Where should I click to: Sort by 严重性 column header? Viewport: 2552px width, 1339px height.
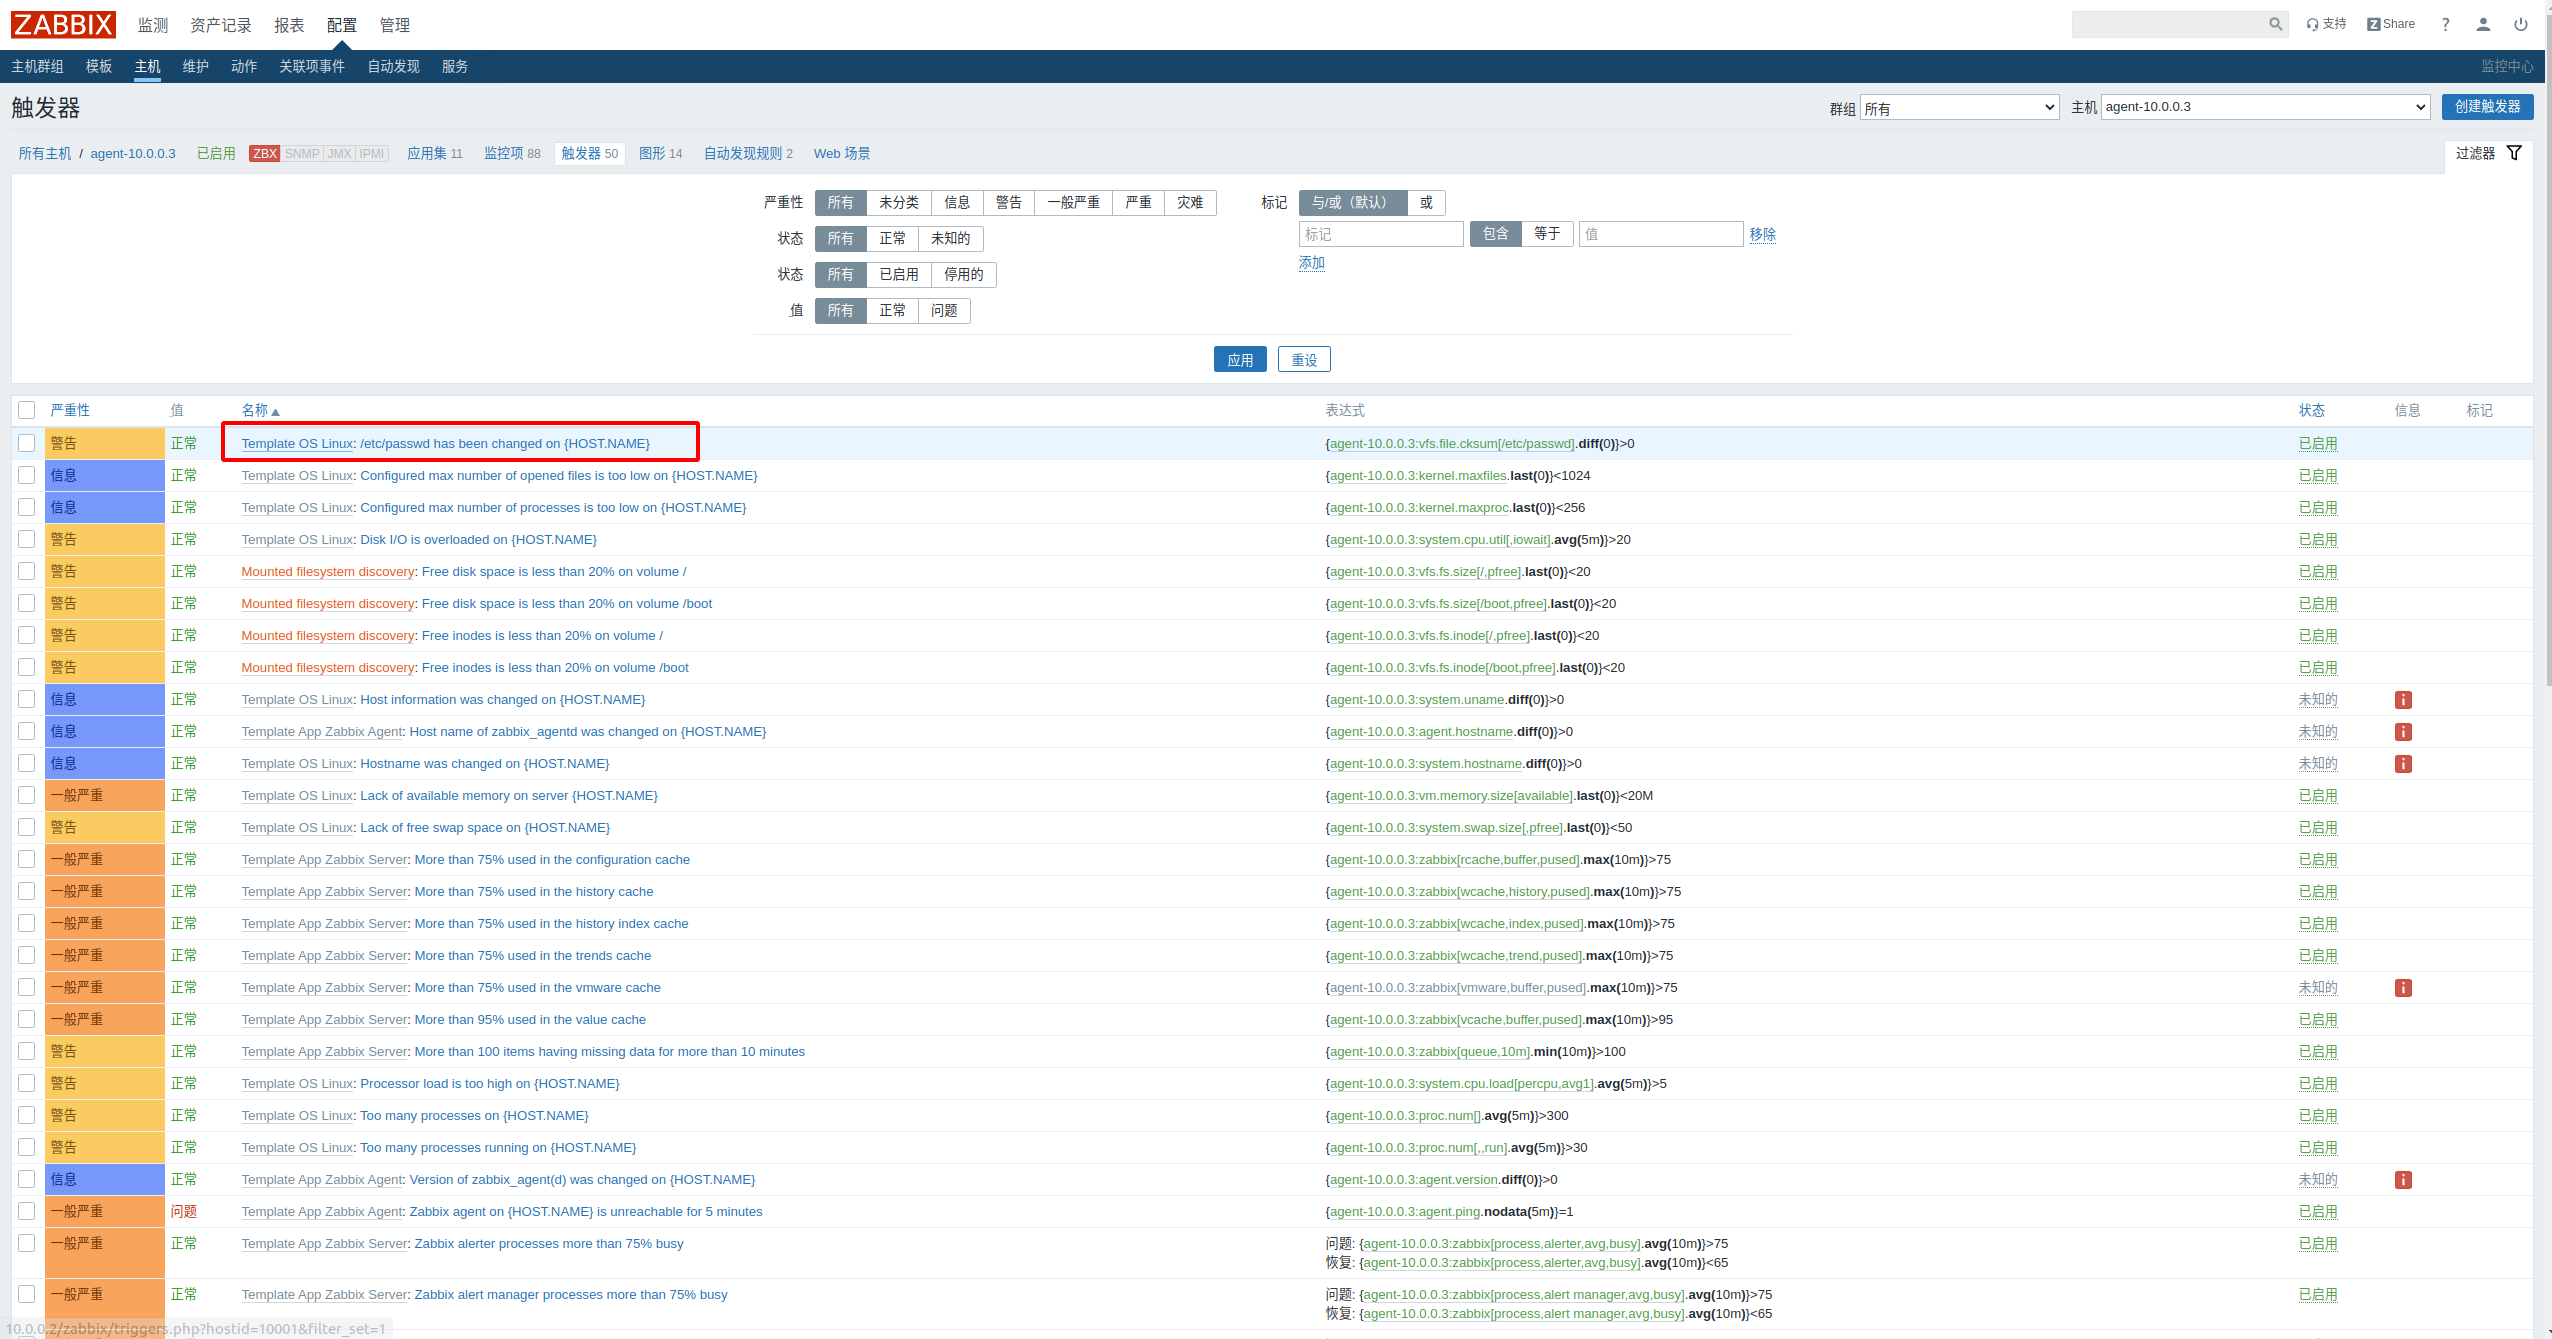click(x=70, y=410)
